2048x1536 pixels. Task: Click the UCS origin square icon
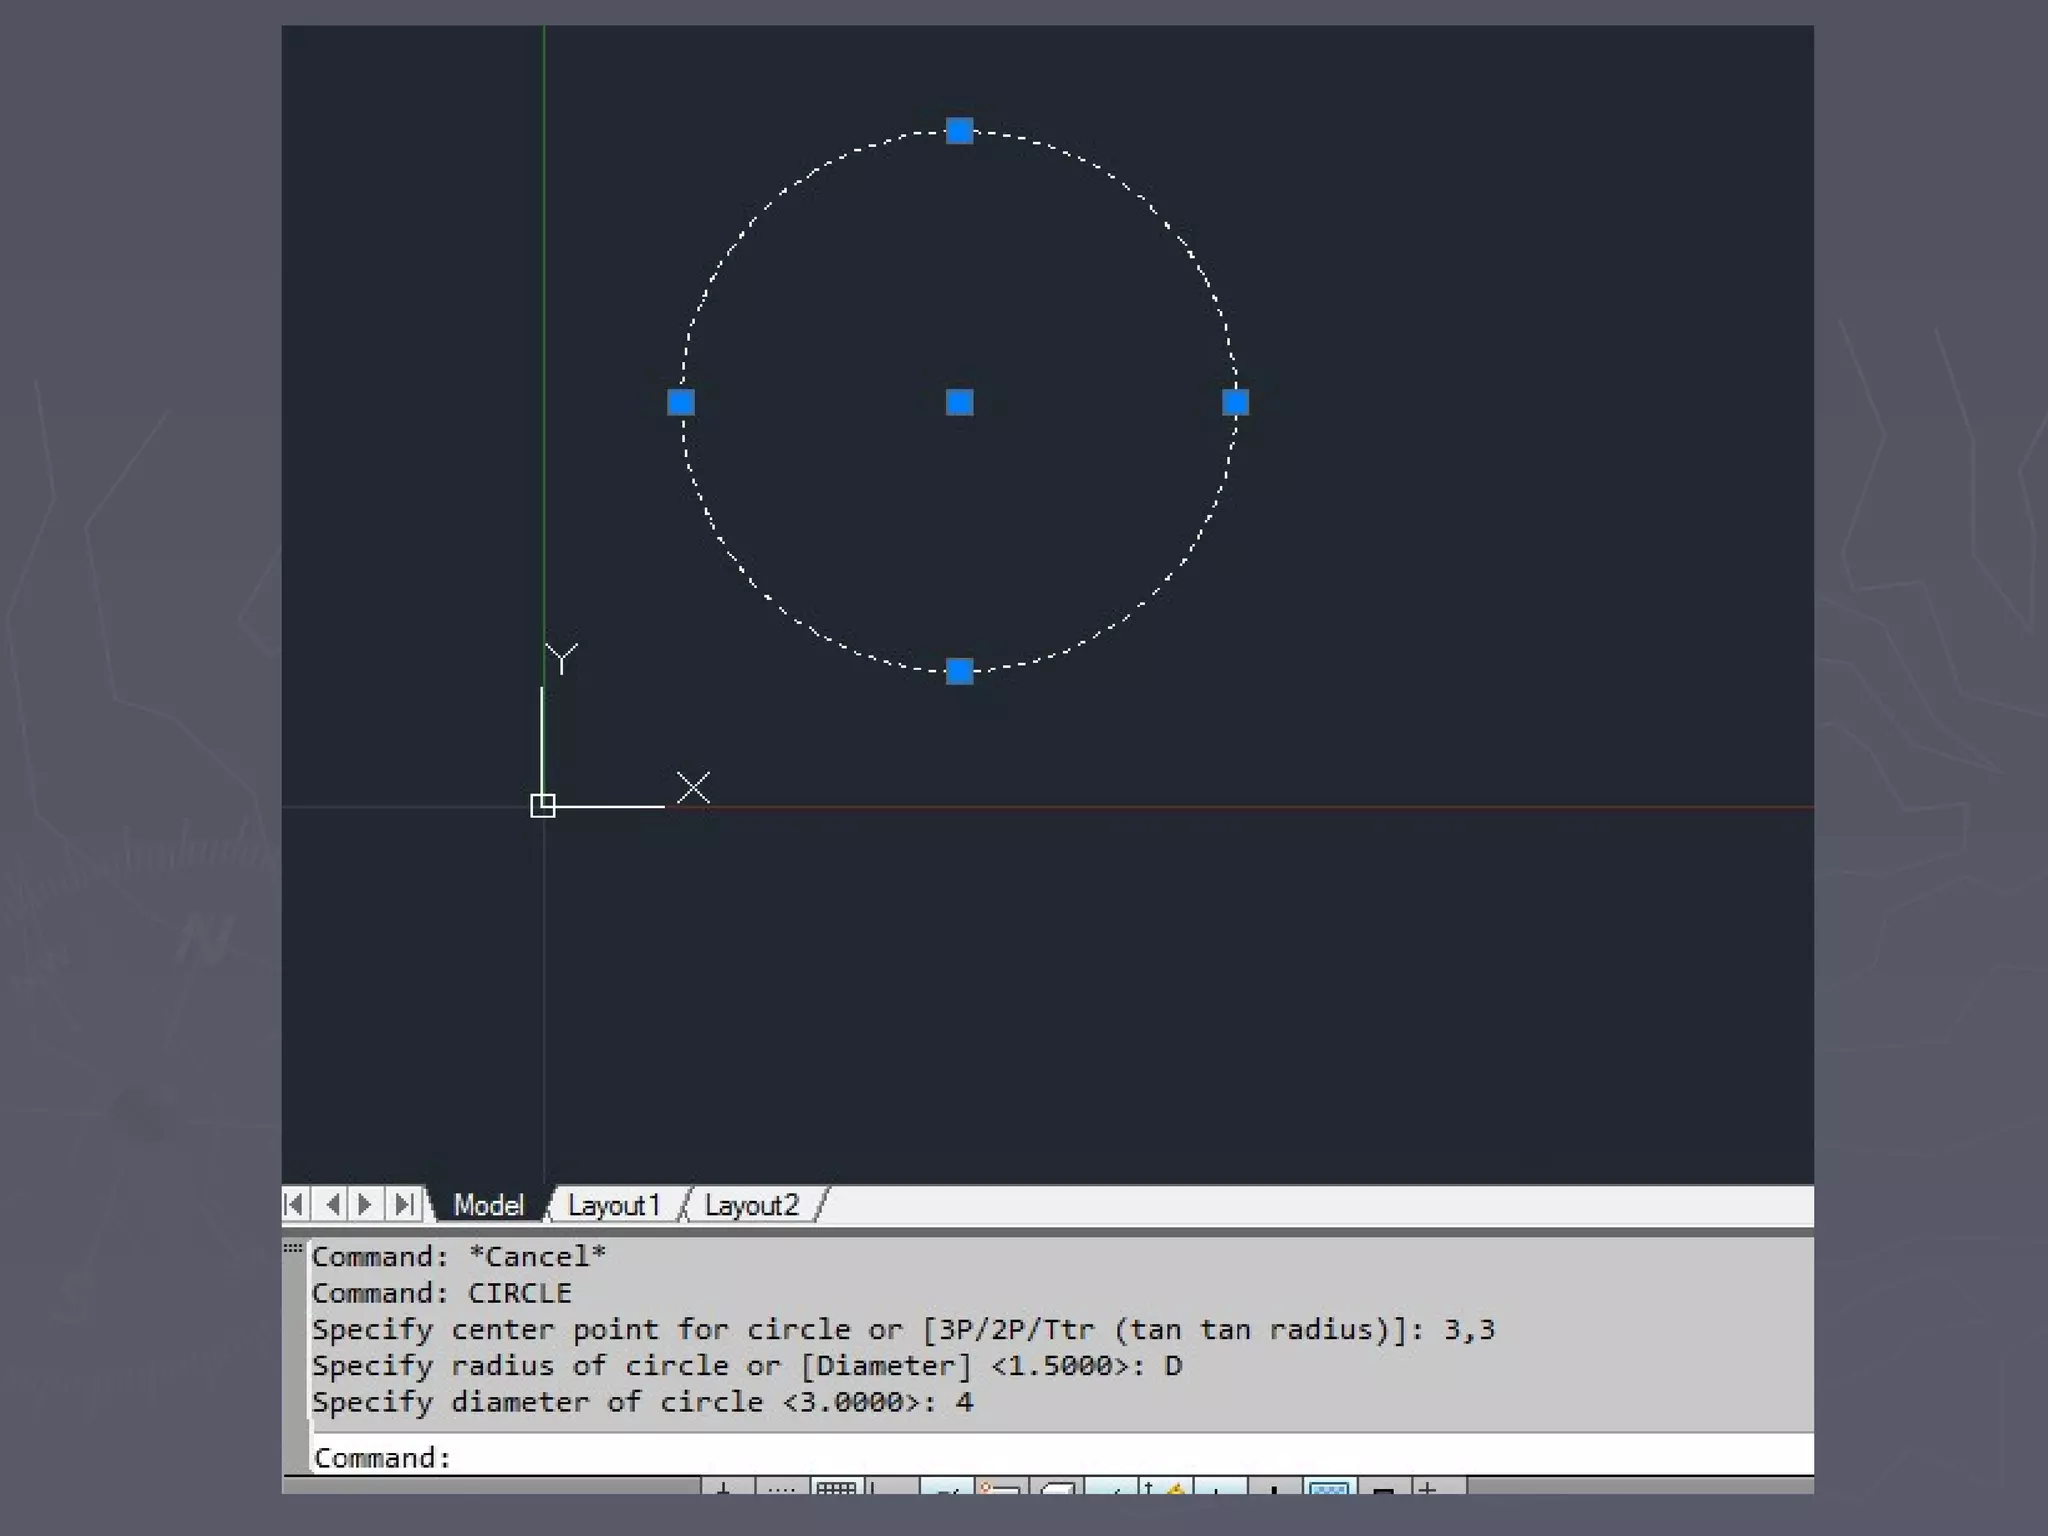point(542,805)
